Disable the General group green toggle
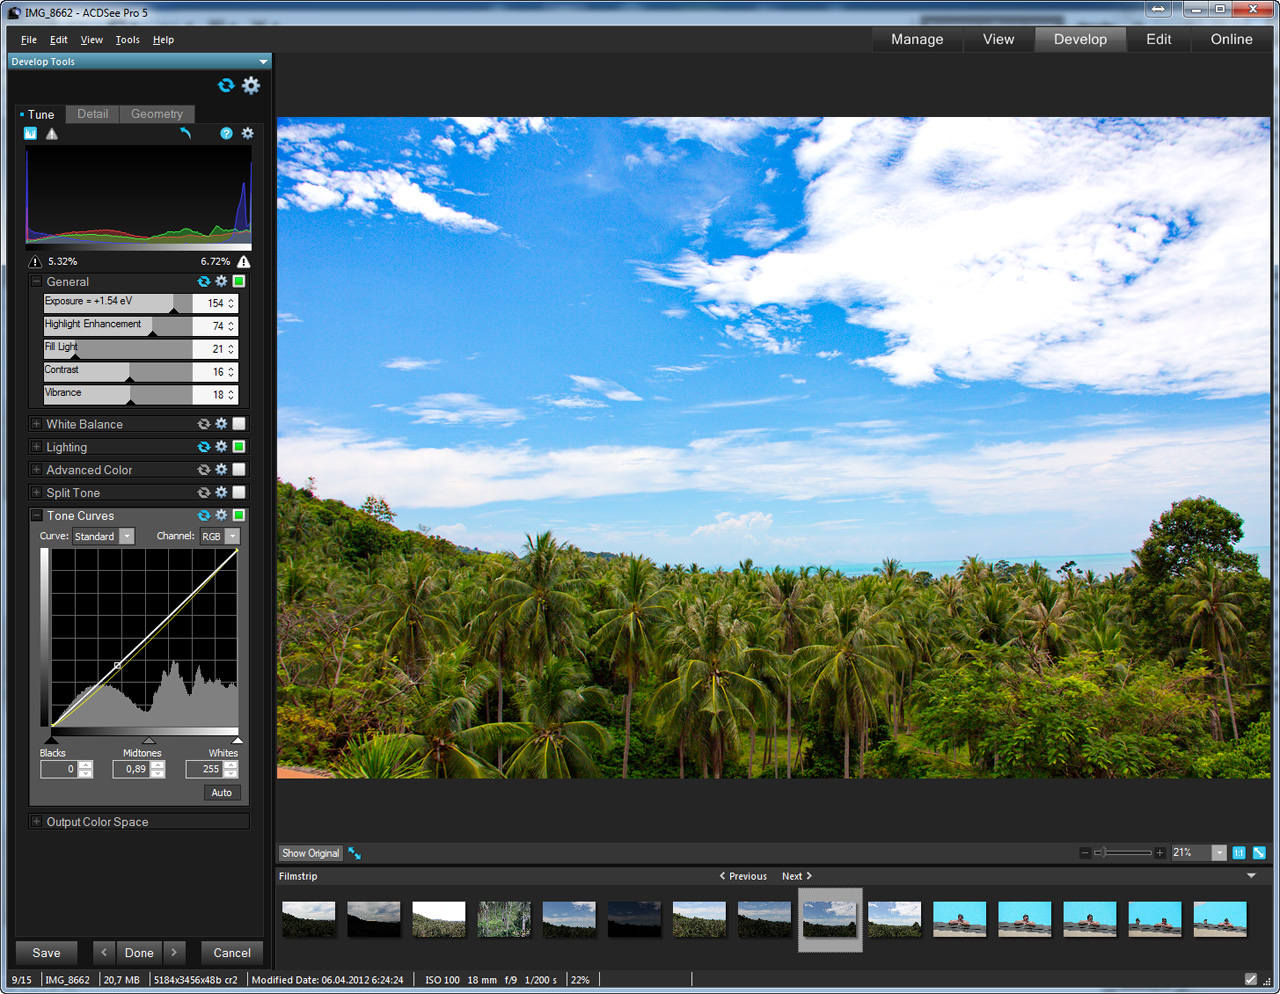Image resolution: width=1280 pixels, height=994 pixels. (x=239, y=282)
